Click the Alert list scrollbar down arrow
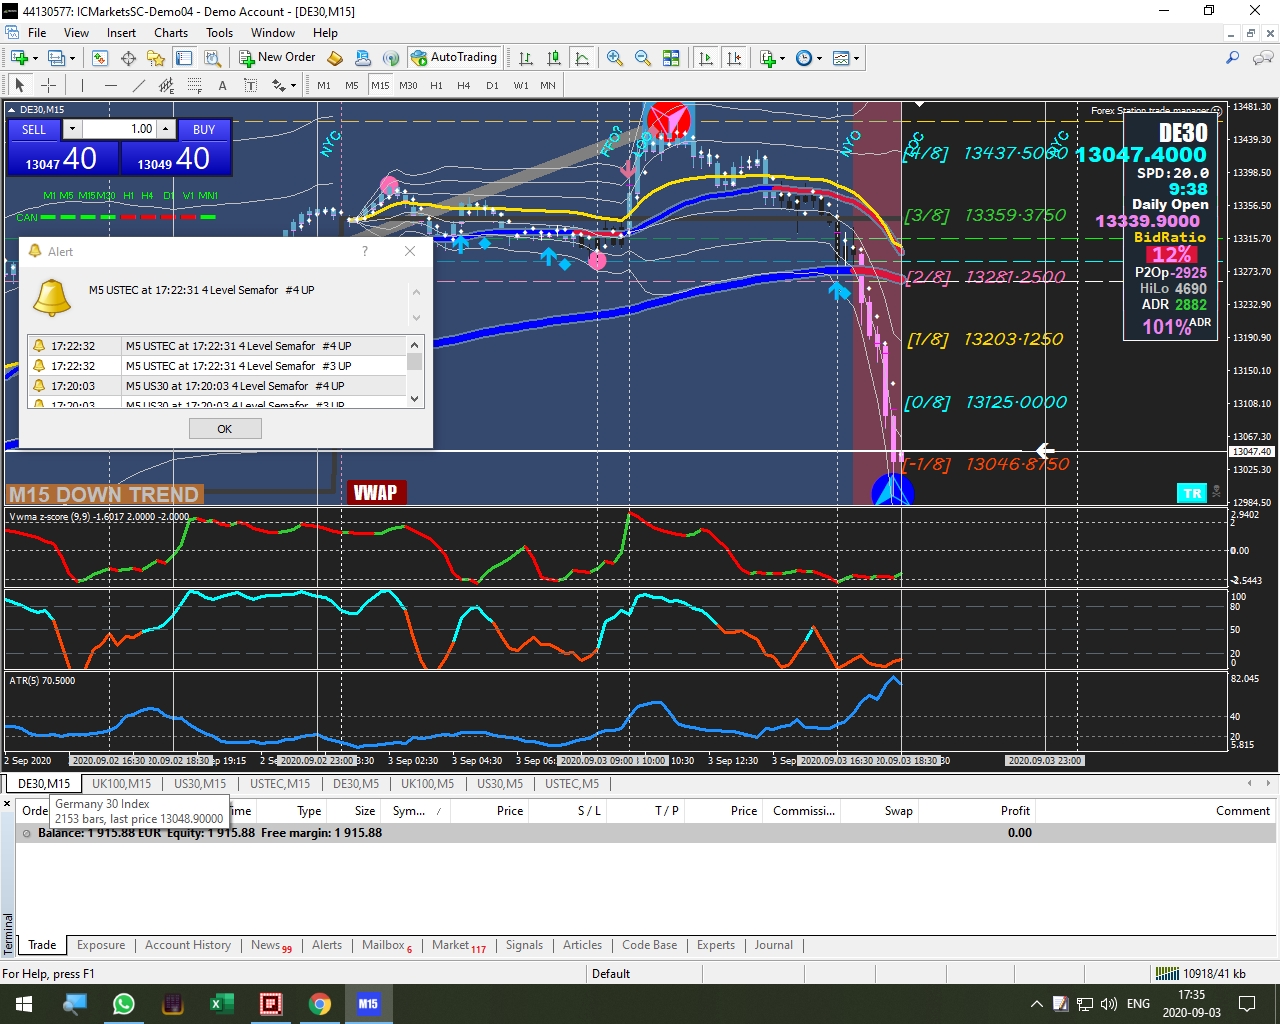 [415, 398]
